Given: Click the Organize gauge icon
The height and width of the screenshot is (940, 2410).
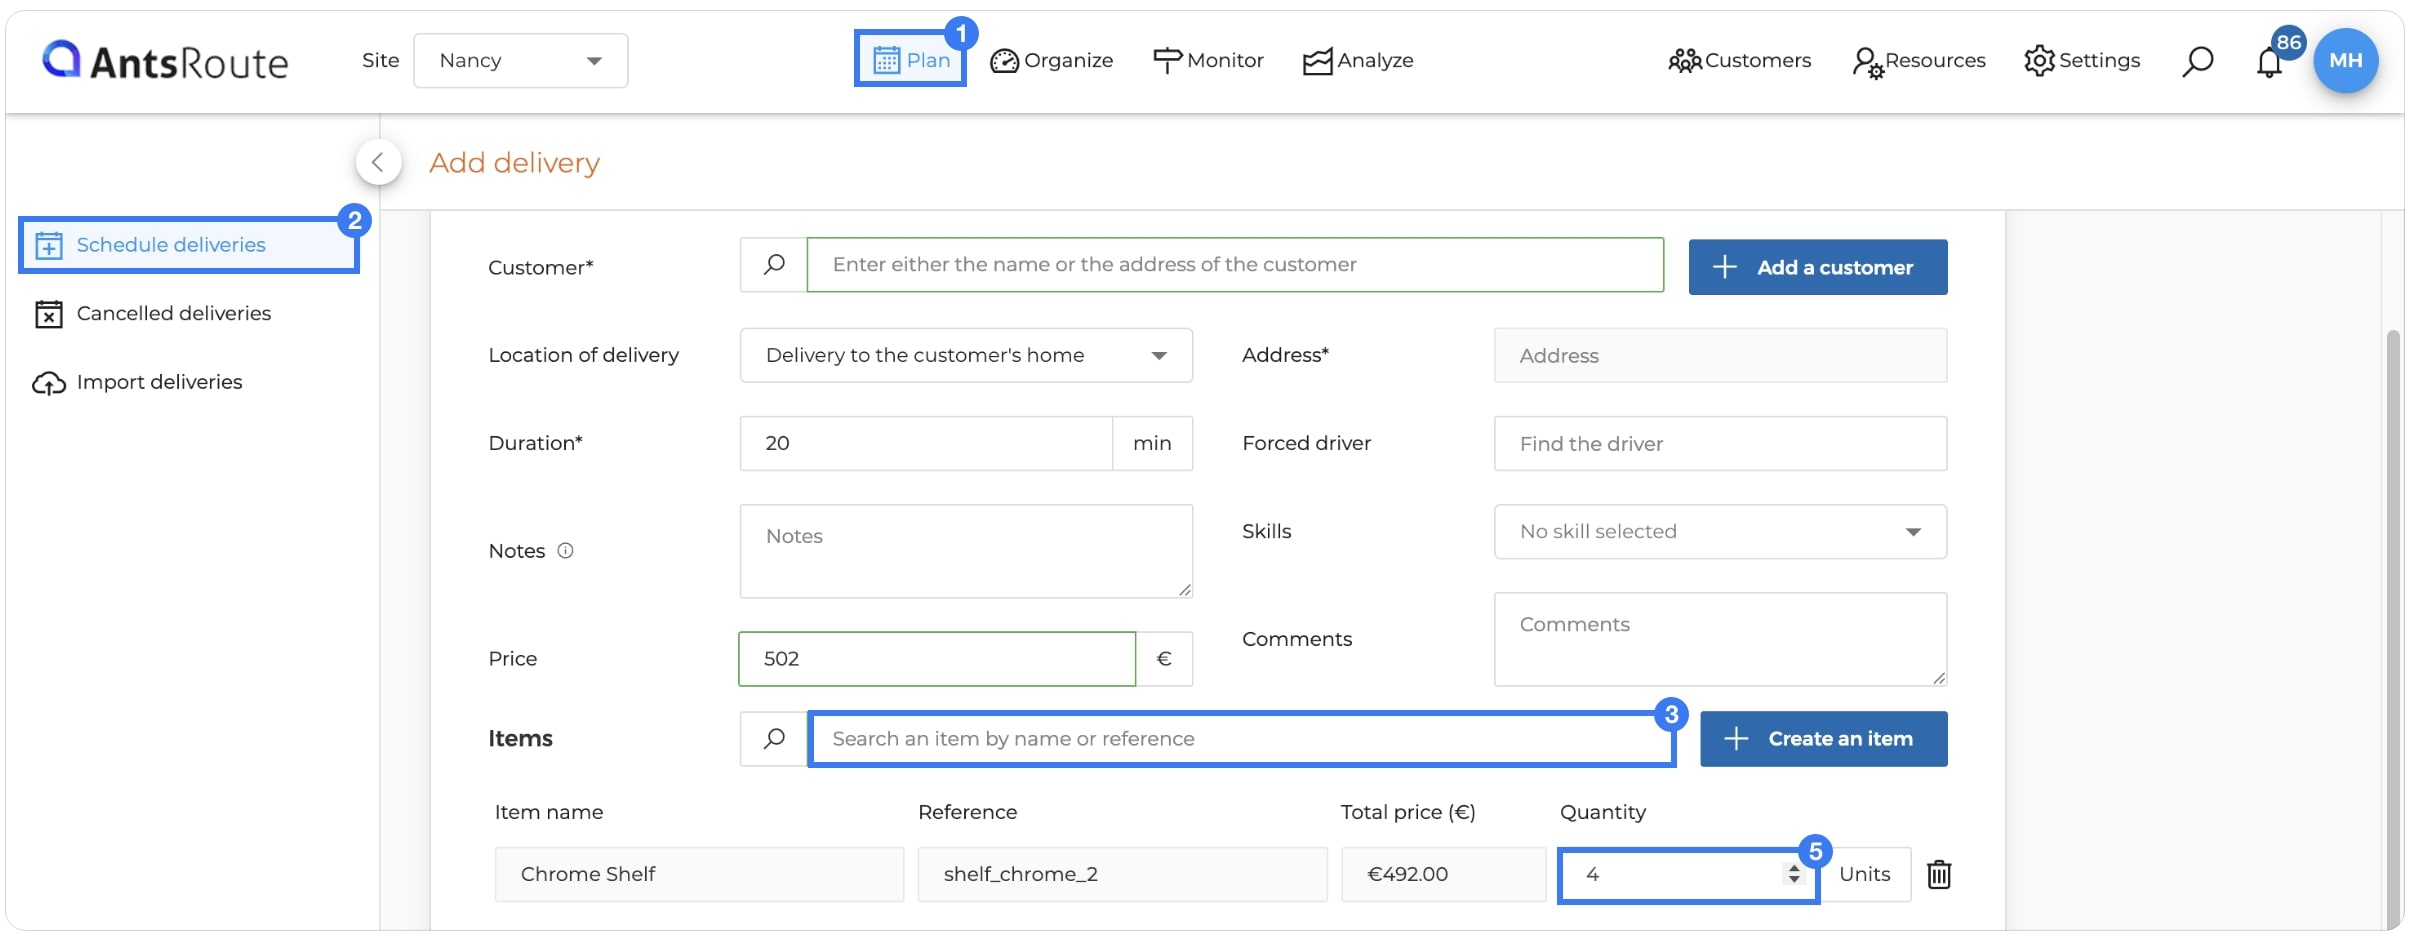Looking at the screenshot, I should [1004, 61].
